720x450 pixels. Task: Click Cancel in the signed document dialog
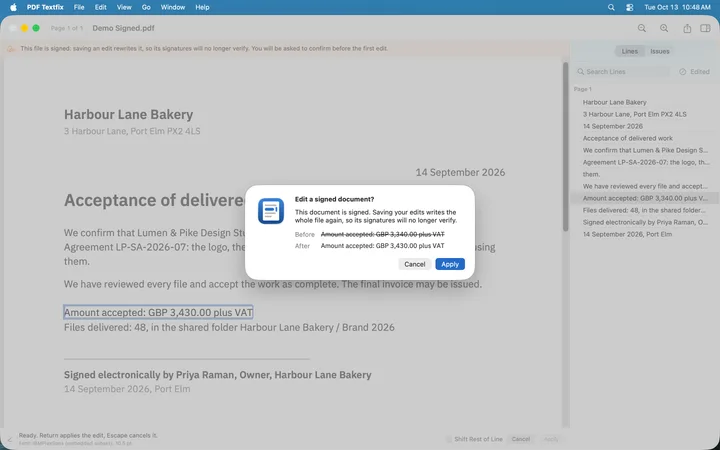(x=415, y=264)
